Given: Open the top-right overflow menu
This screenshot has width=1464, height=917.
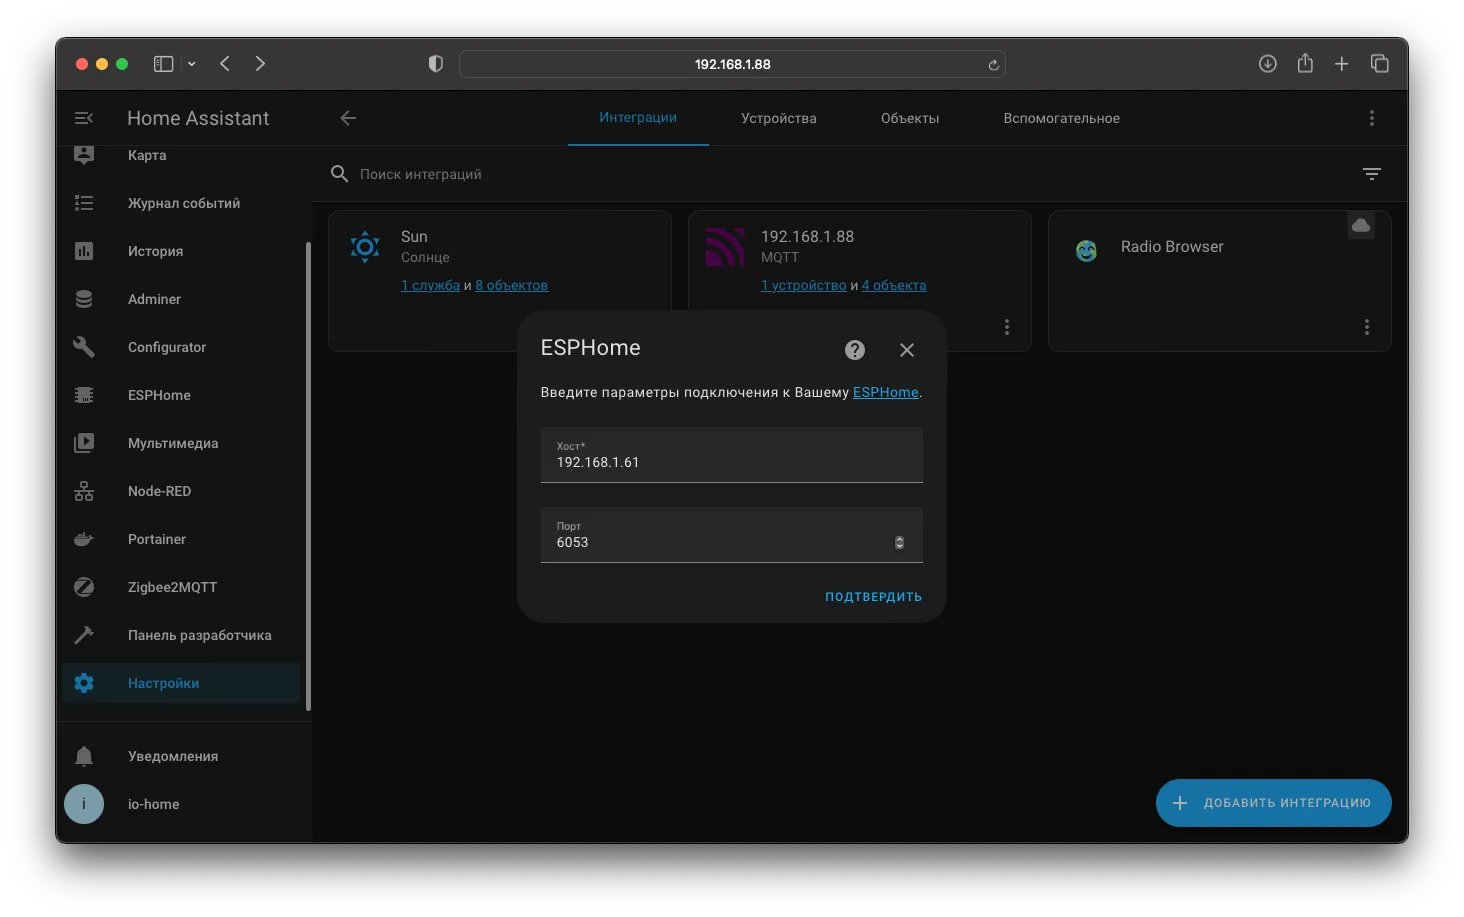Looking at the screenshot, I should coord(1372,118).
